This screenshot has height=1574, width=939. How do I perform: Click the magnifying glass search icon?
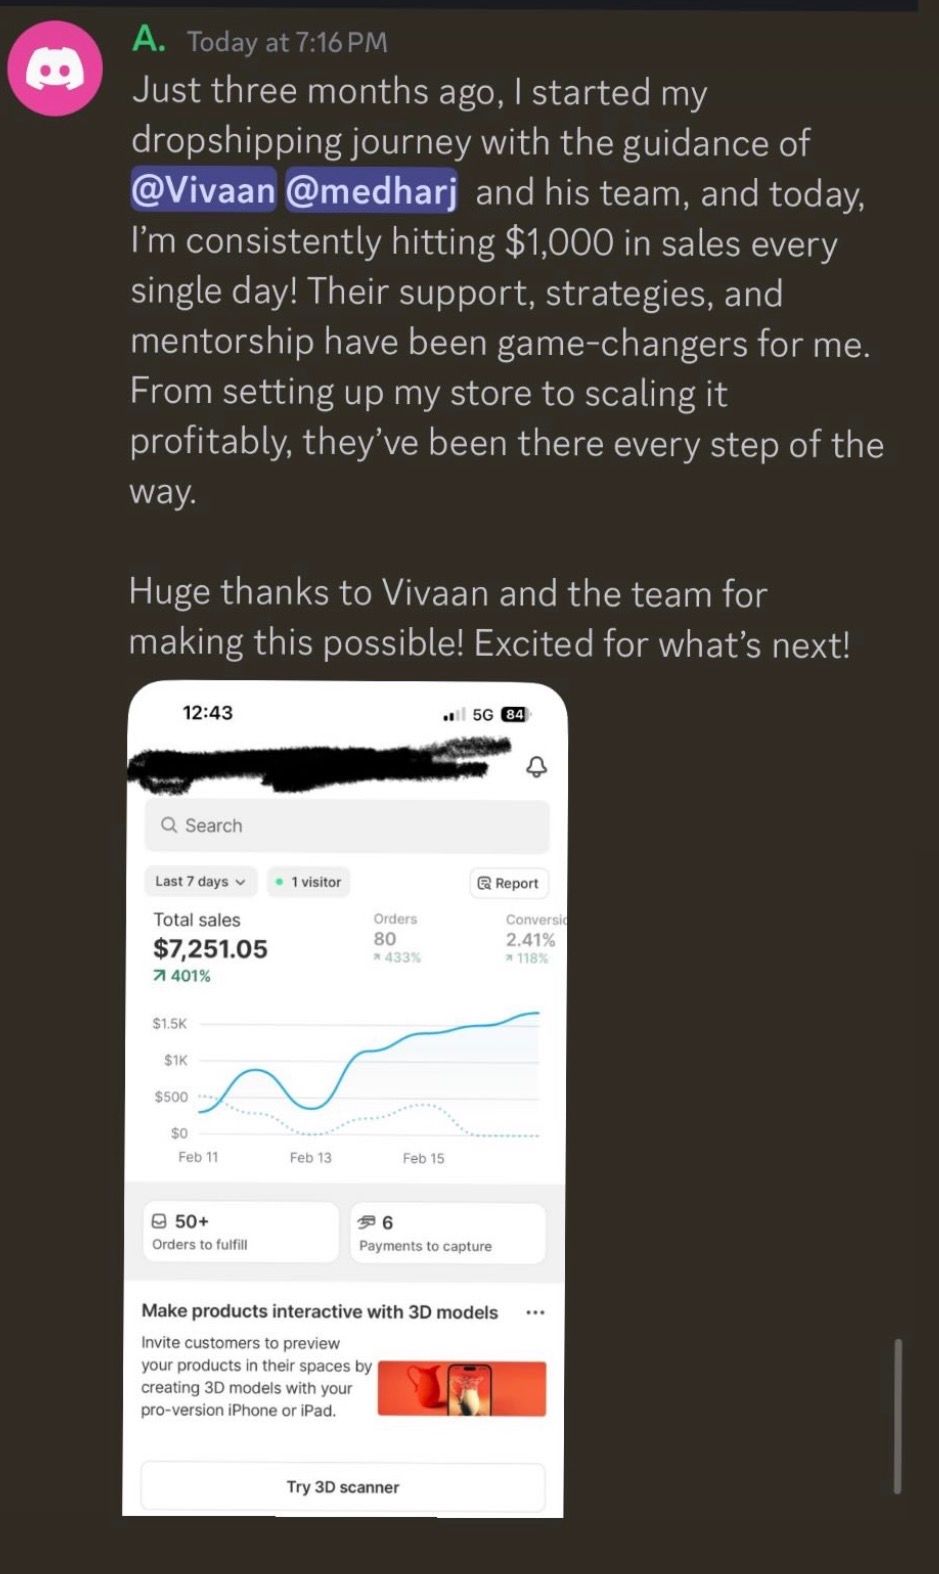coord(169,825)
